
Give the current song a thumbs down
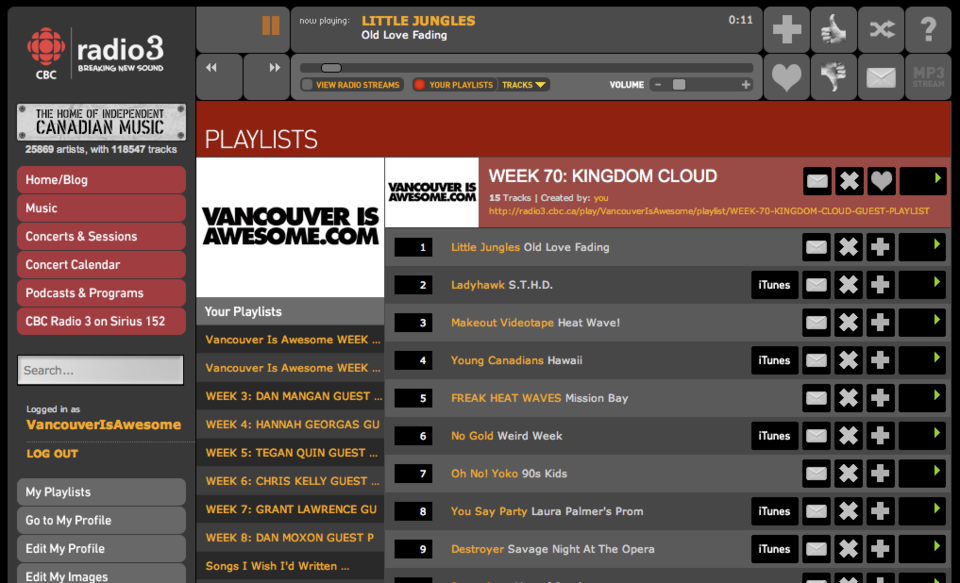834,77
